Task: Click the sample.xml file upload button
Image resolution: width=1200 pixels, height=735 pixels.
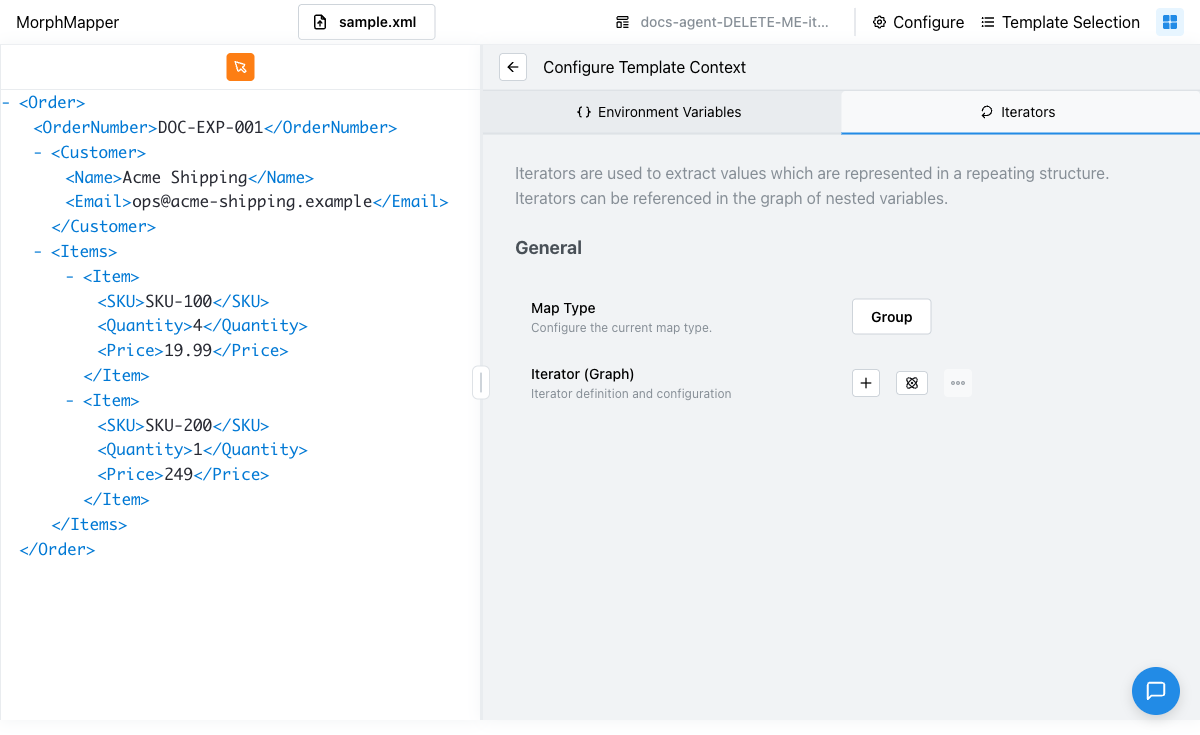Action: pyautogui.click(x=367, y=22)
